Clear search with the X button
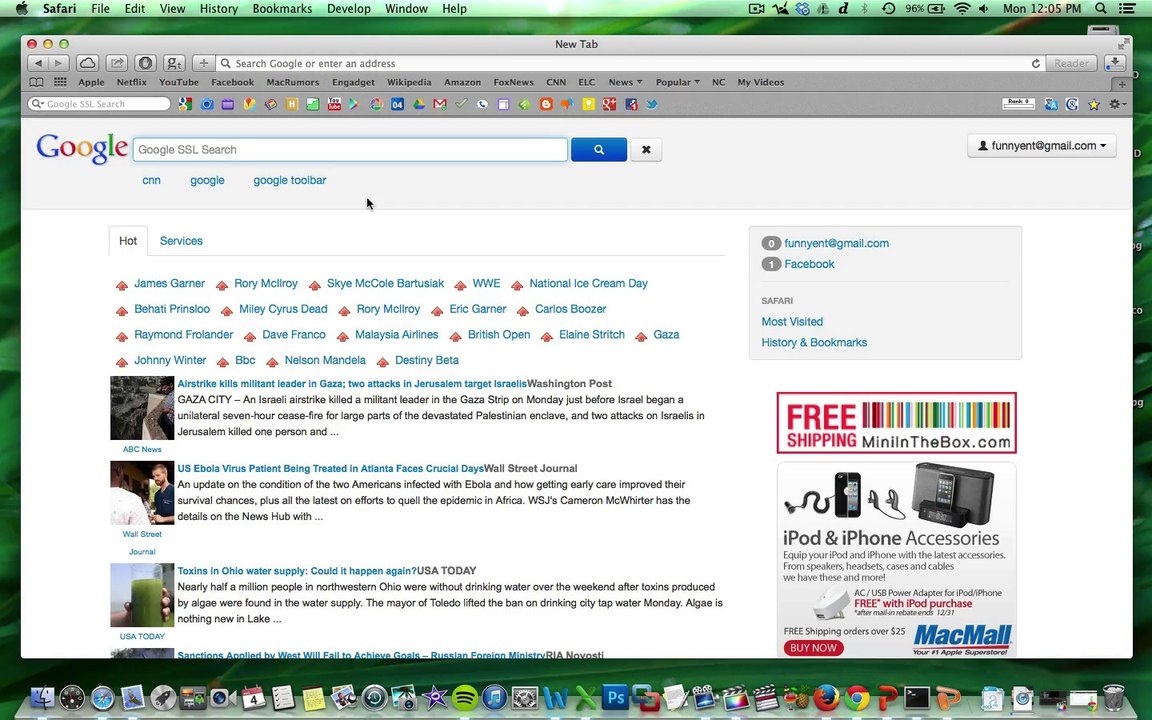Image resolution: width=1152 pixels, height=720 pixels. click(x=646, y=149)
